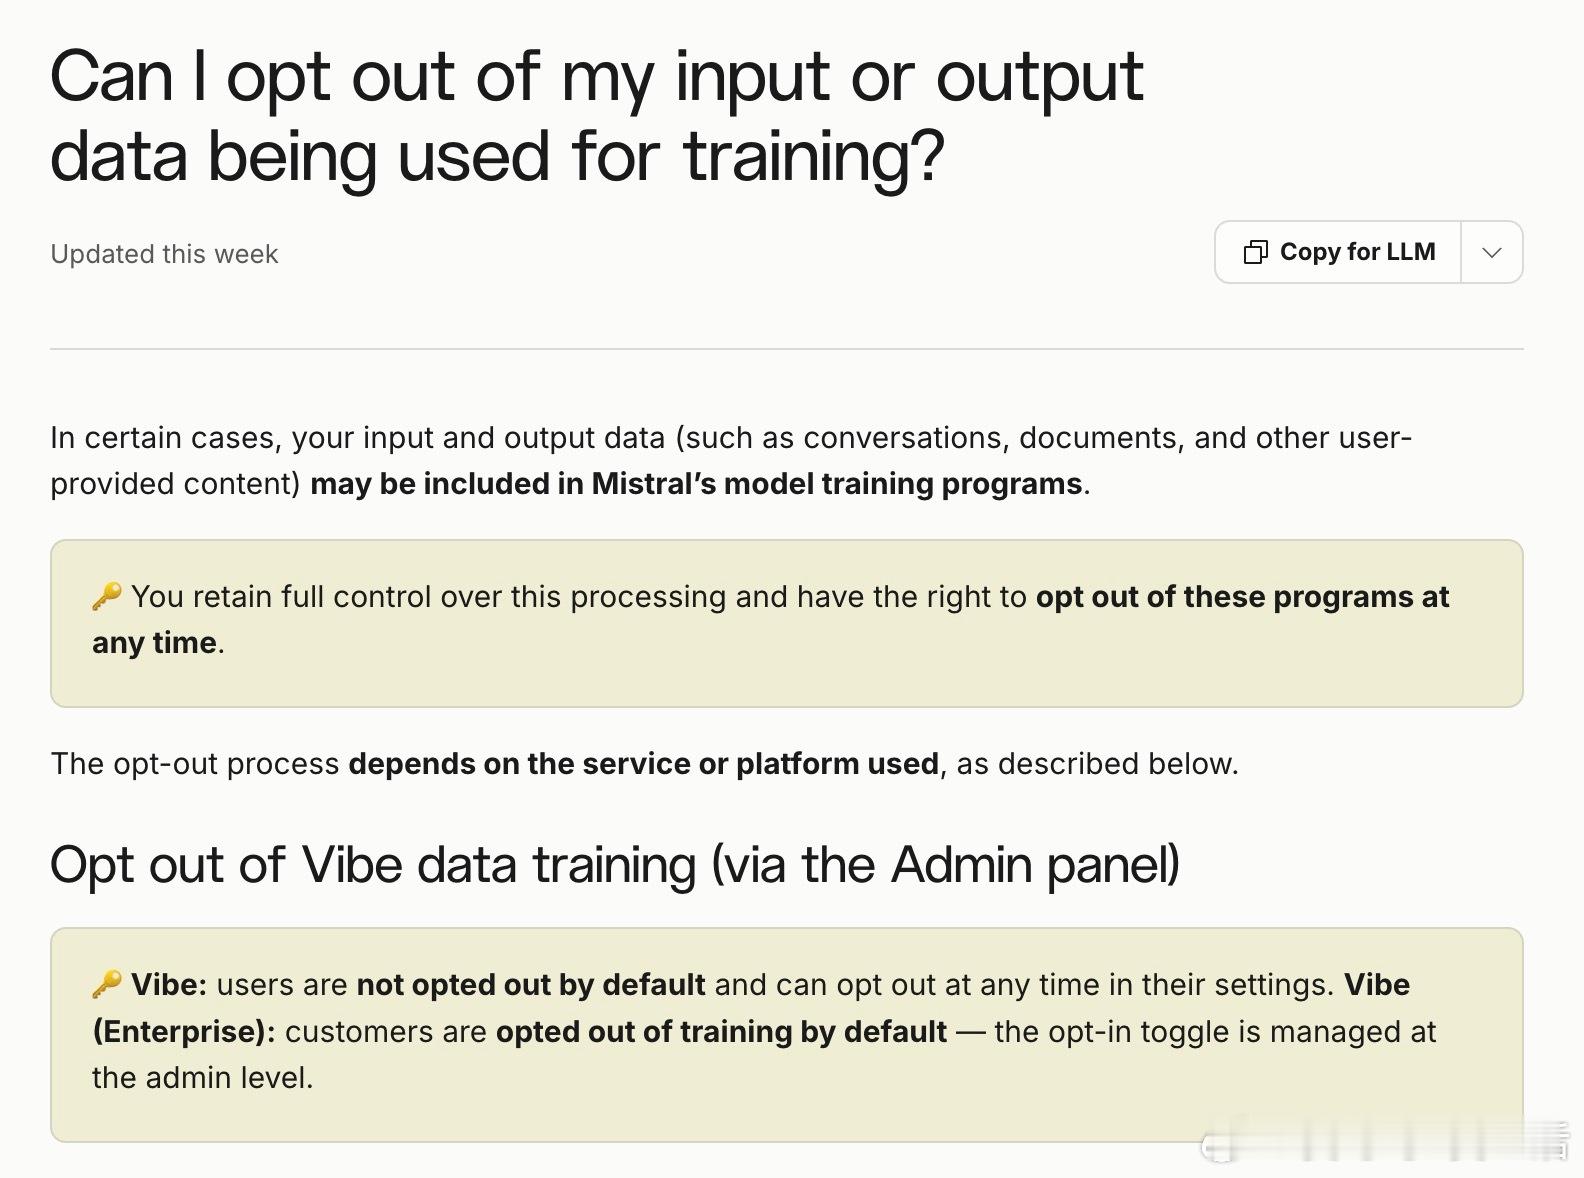Viewport: 1584px width, 1178px height.
Task: Click the bold opted out of training by default phrase
Action: (x=721, y=1031)
